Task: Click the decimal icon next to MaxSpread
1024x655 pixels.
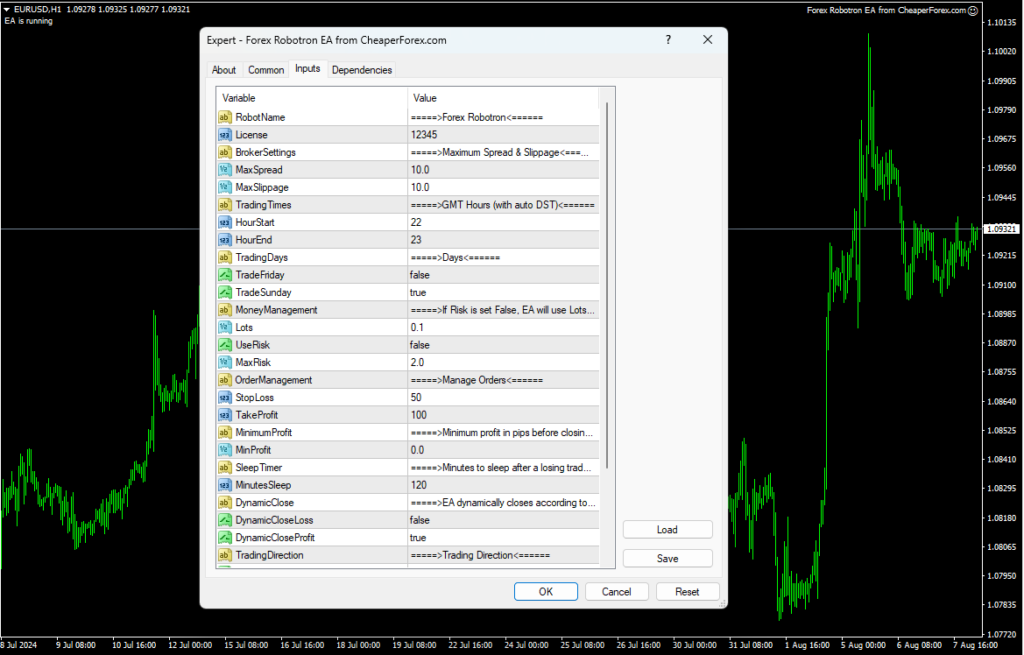Action: [225, 169]
